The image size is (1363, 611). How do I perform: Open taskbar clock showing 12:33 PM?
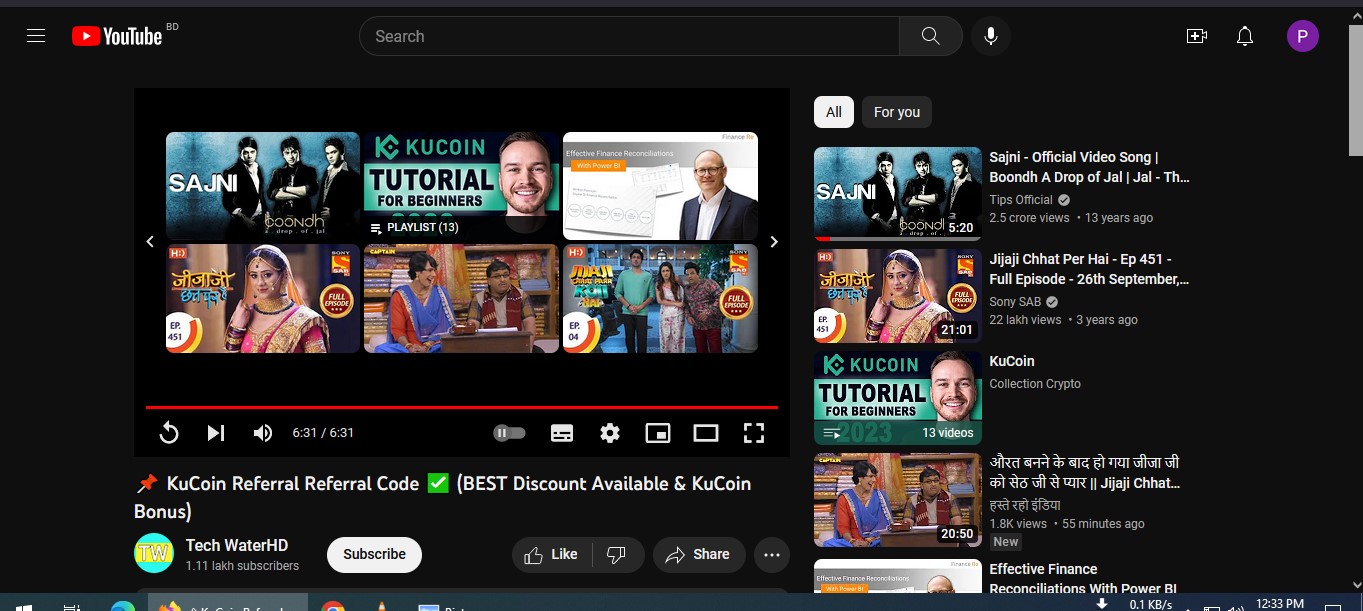pos(1280,604)
